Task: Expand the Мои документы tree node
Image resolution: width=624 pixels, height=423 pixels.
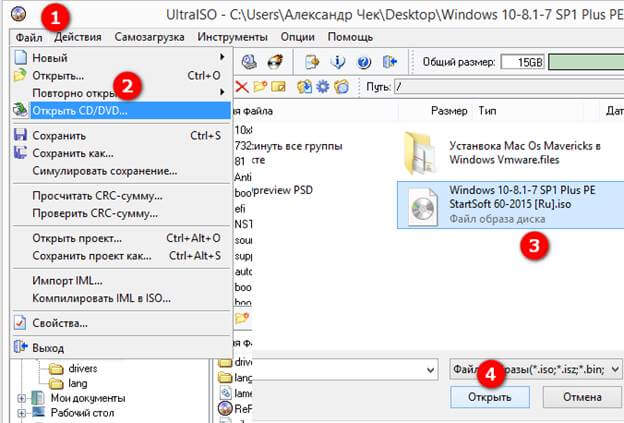Action: coord(21,398)
